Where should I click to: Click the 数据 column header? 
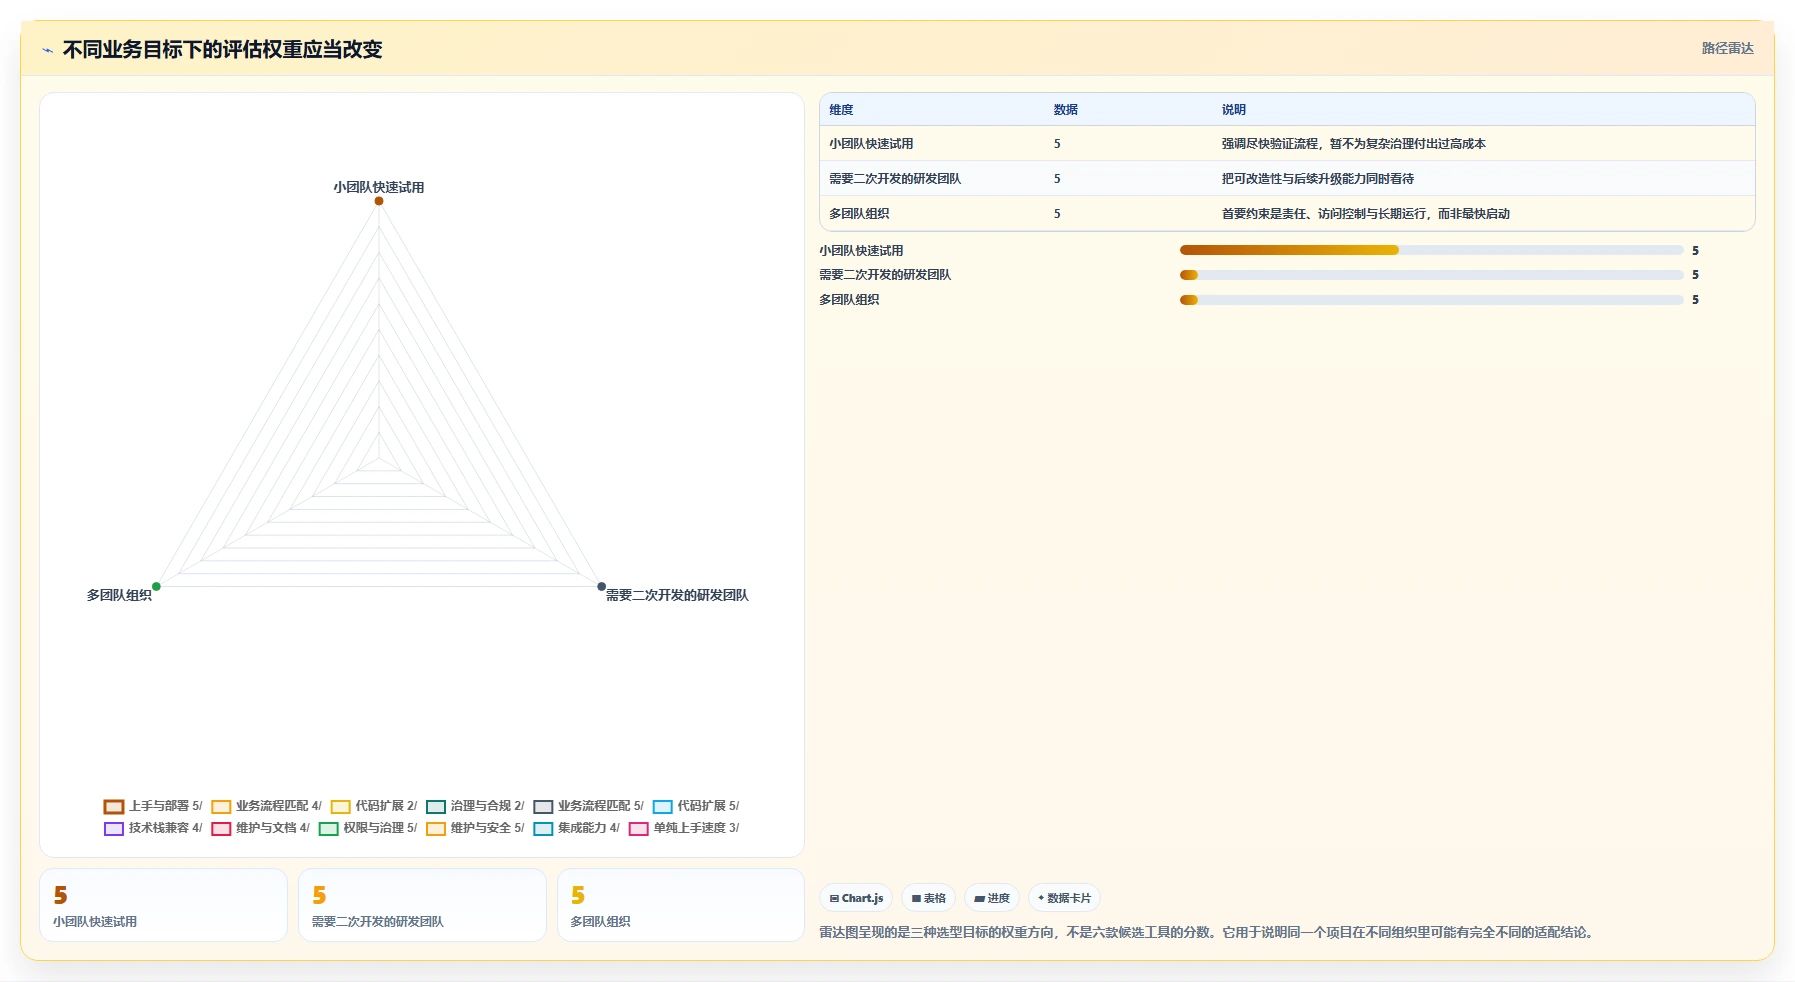pyautogui.click(x=1066, y=110)
